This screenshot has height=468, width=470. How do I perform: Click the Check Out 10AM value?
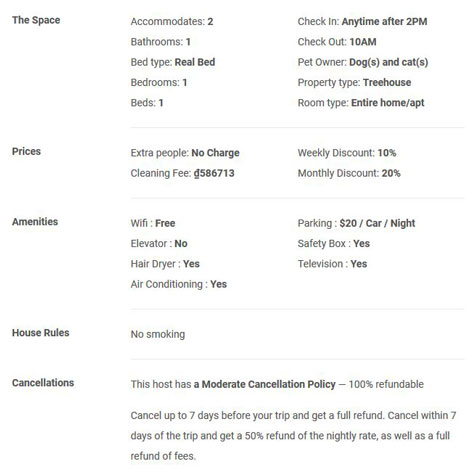[363, 42]
